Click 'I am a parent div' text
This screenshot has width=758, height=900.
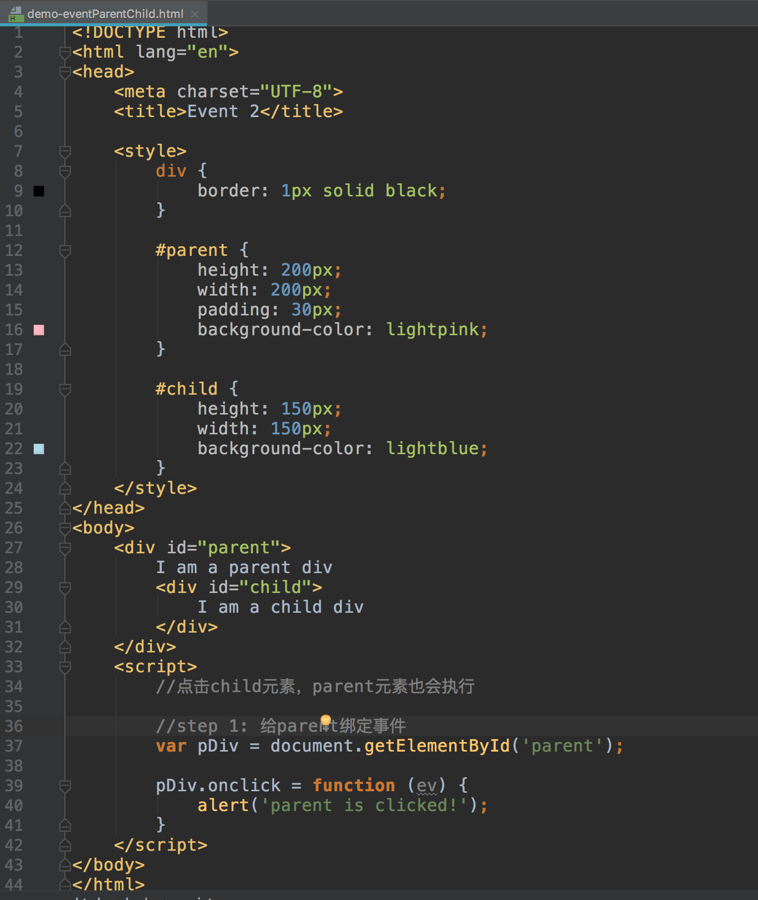(x=244, y=568)
